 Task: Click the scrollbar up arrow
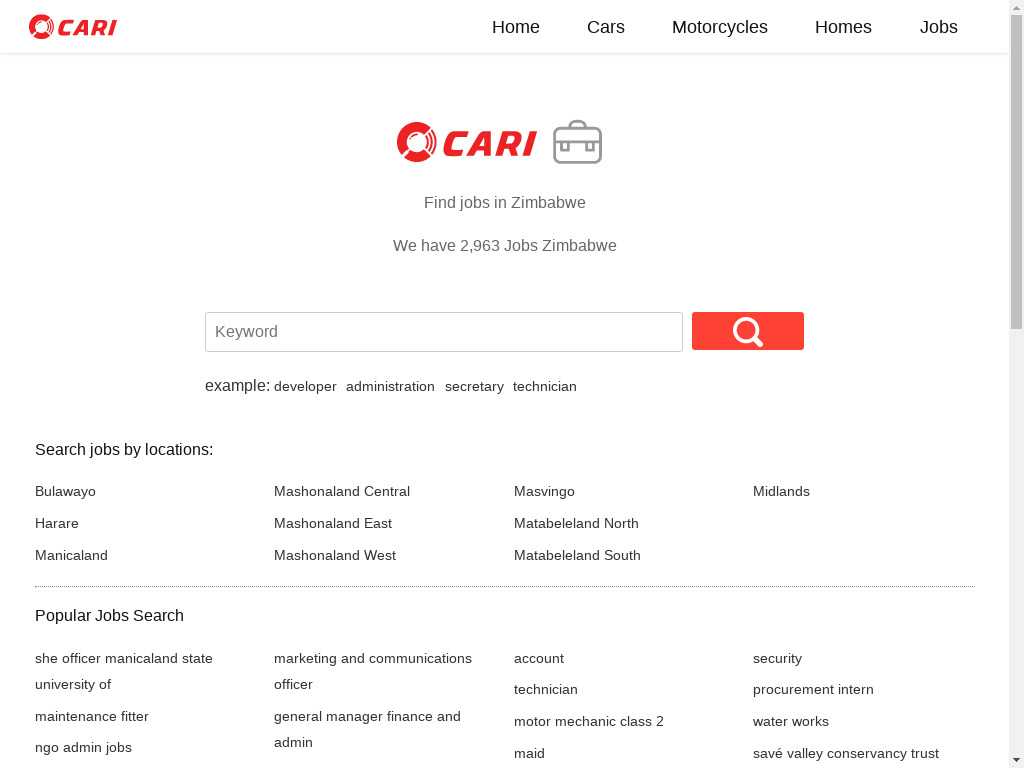1017,7
